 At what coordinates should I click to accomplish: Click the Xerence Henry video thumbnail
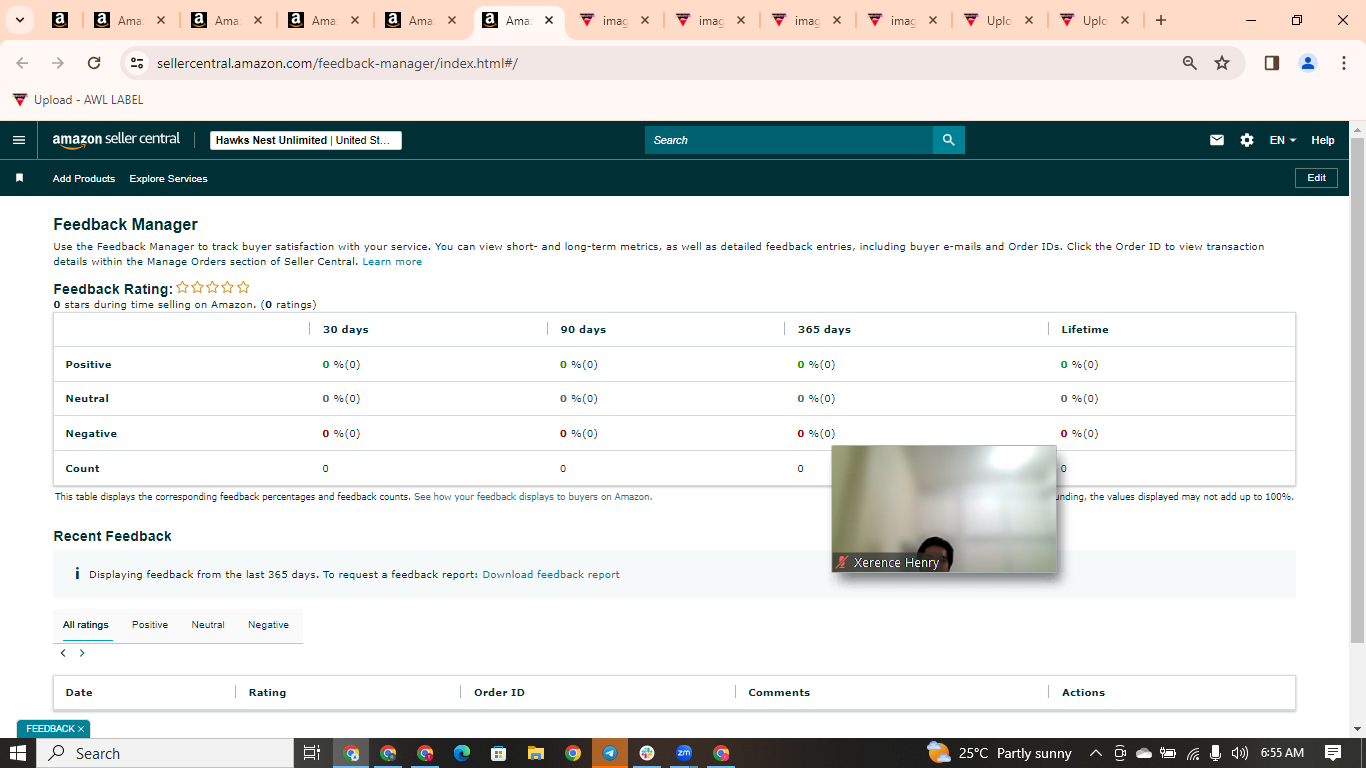coord(944,509)
